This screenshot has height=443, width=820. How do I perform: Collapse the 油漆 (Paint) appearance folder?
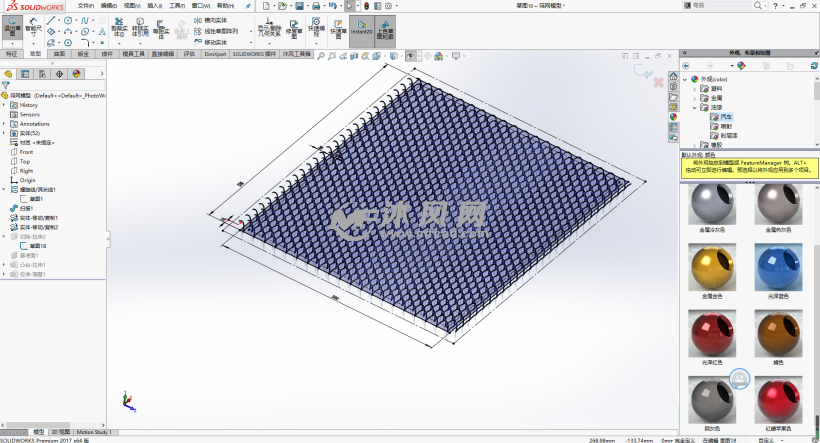click(x=695, y=107)
